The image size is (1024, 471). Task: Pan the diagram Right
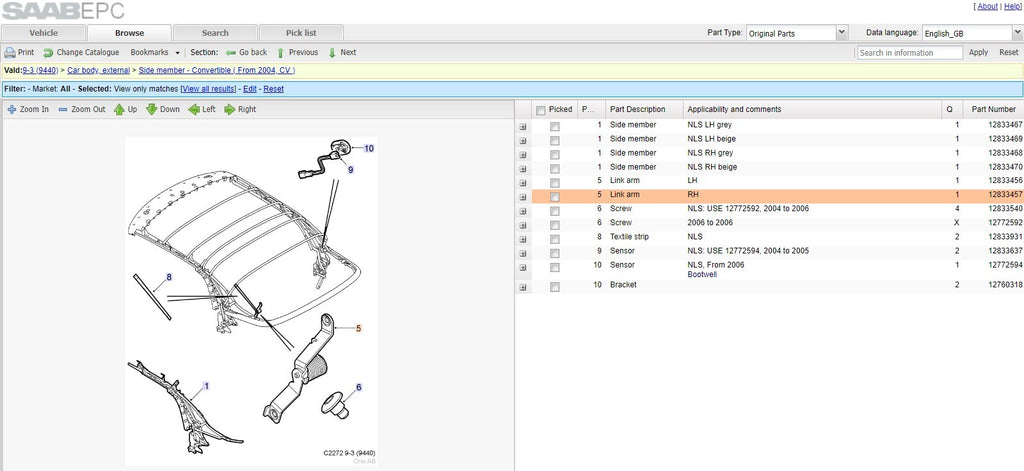tap(240, 109)
